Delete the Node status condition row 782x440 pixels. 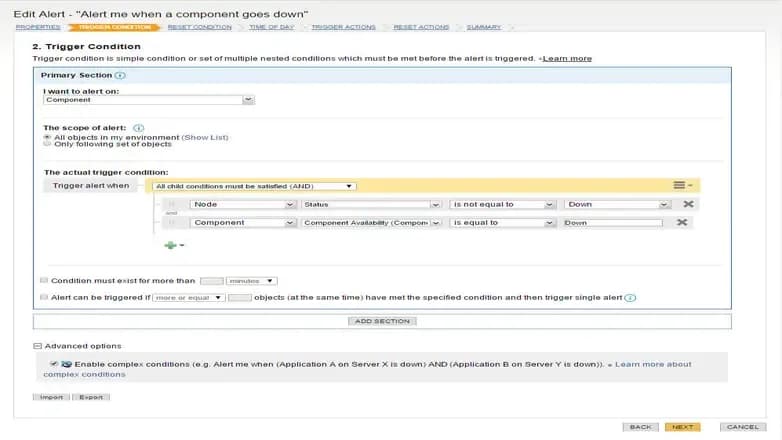coord(688,204)
